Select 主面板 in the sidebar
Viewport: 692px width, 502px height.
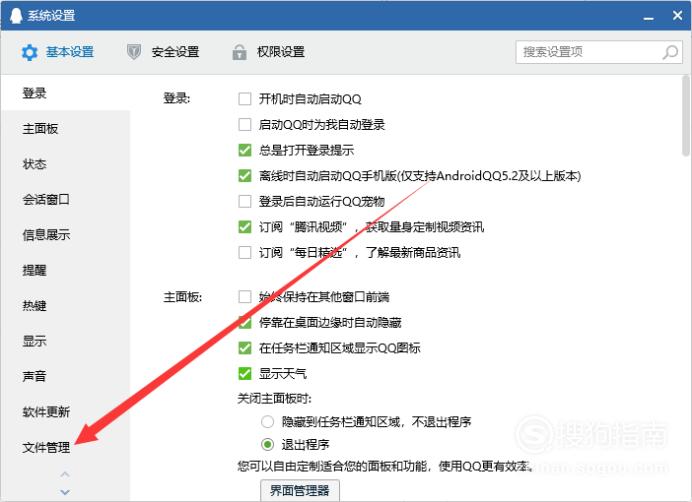click(66, 128)
